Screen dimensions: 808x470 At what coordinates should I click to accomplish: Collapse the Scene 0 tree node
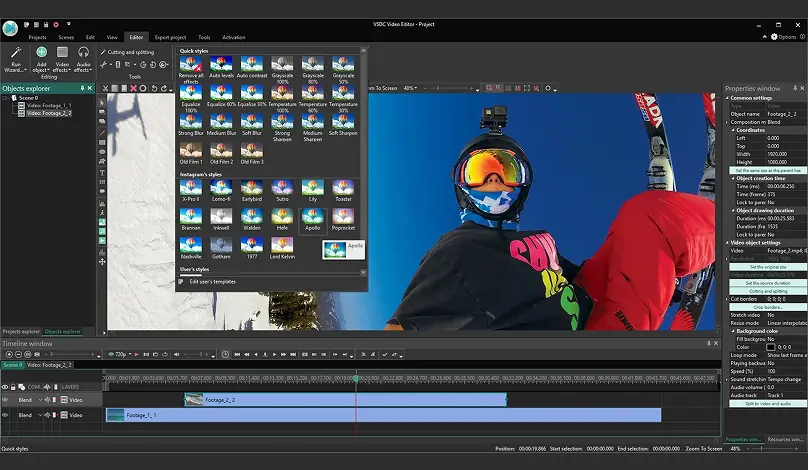point(6,98)
